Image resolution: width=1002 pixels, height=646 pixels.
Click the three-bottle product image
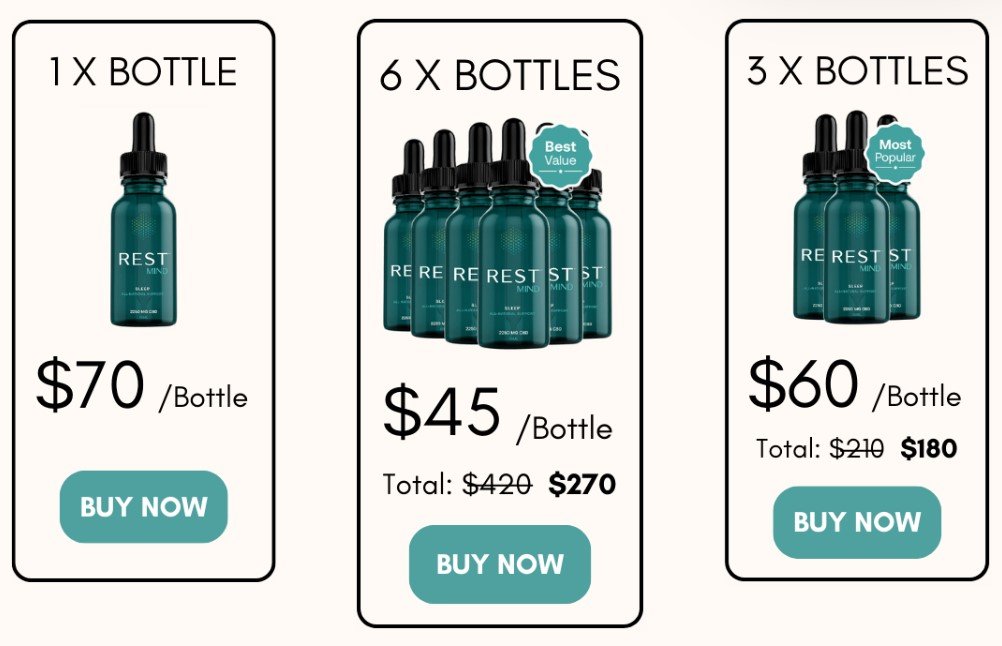[857, 217]
